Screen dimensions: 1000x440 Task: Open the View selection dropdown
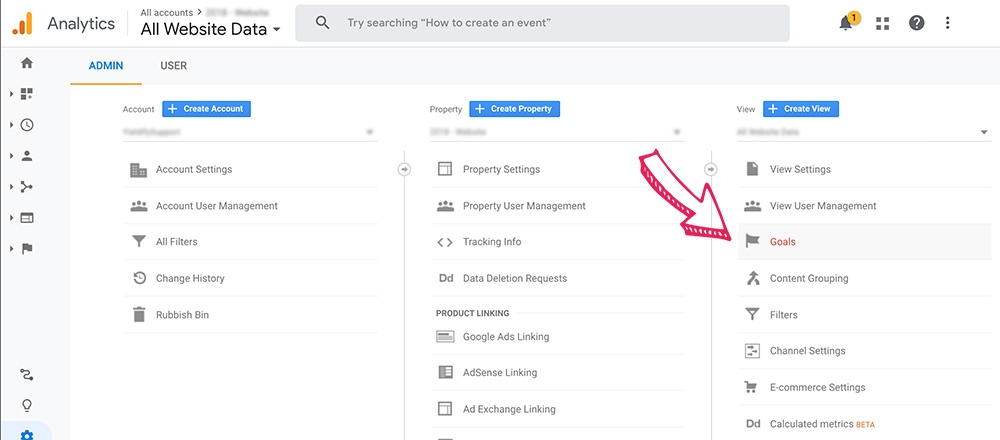(x=864, y=132)
